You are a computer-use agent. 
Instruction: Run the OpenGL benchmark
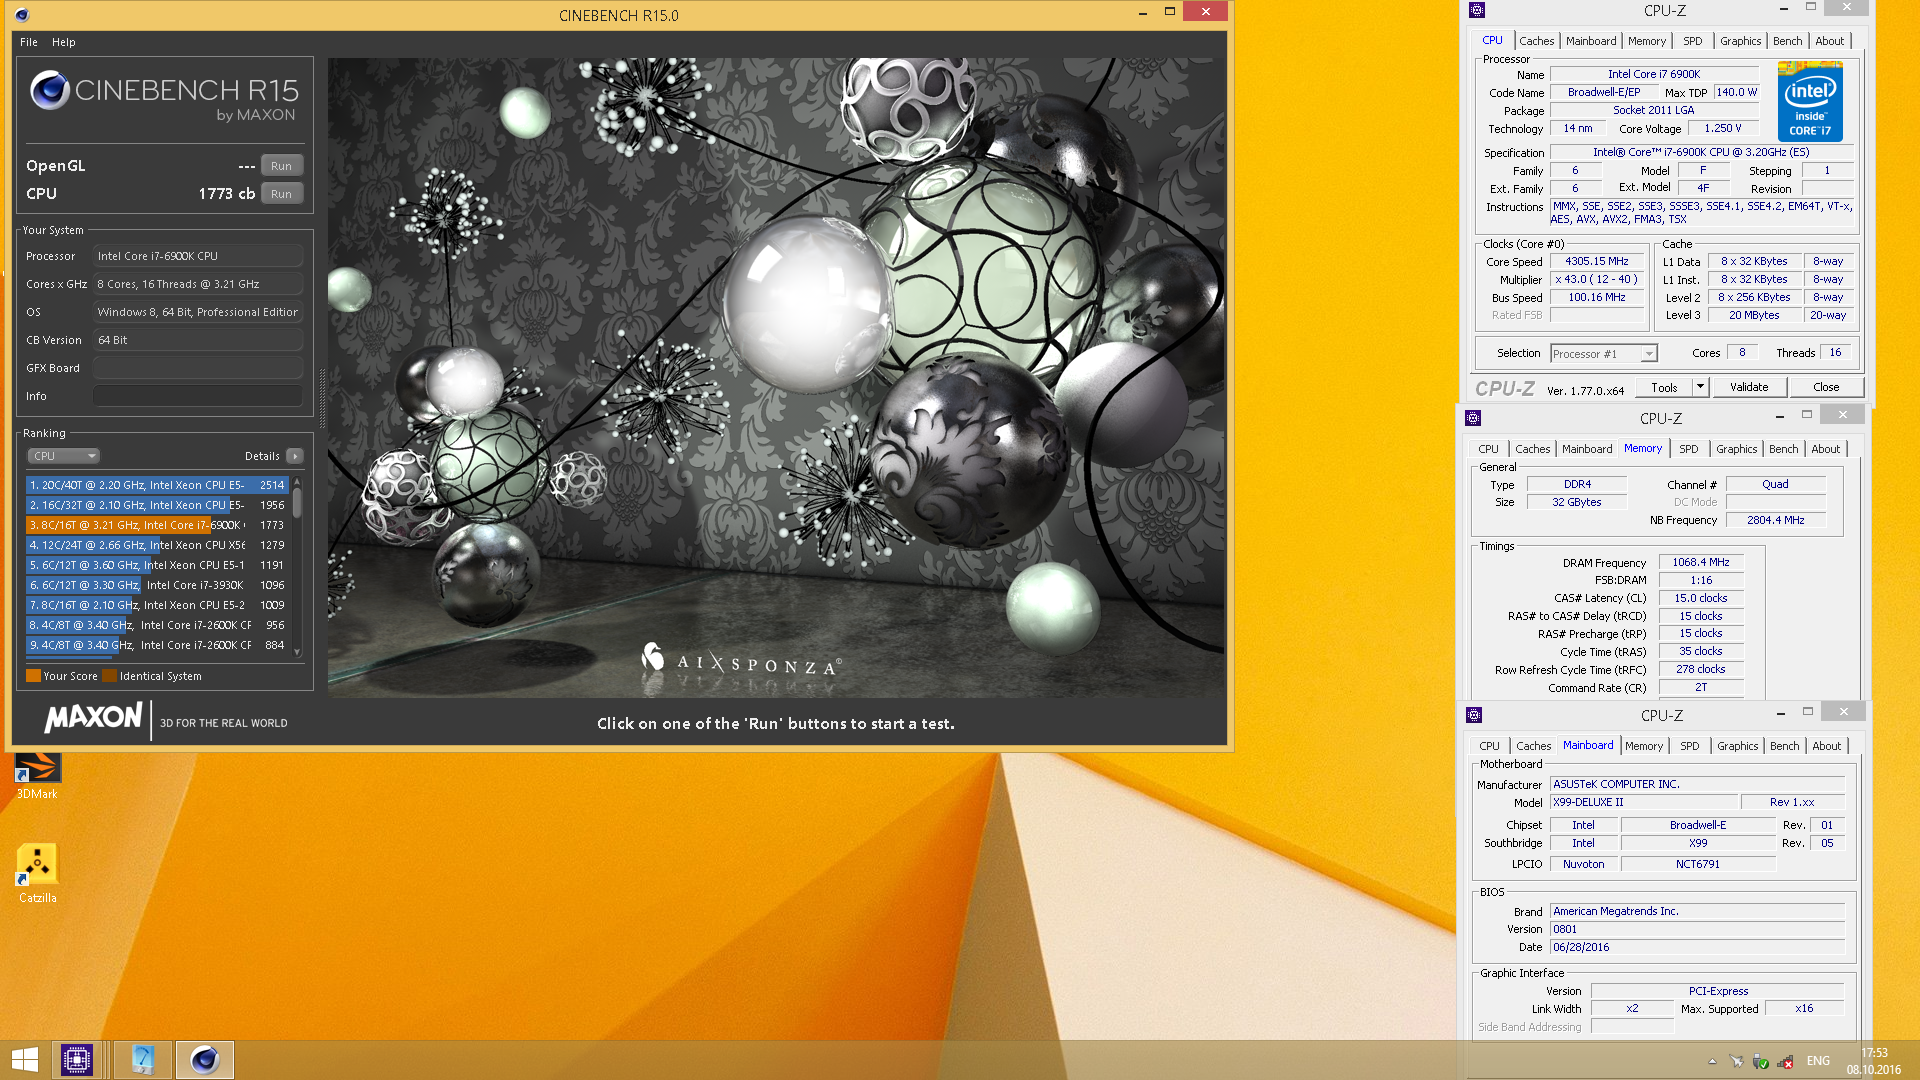tap(281, 166)
